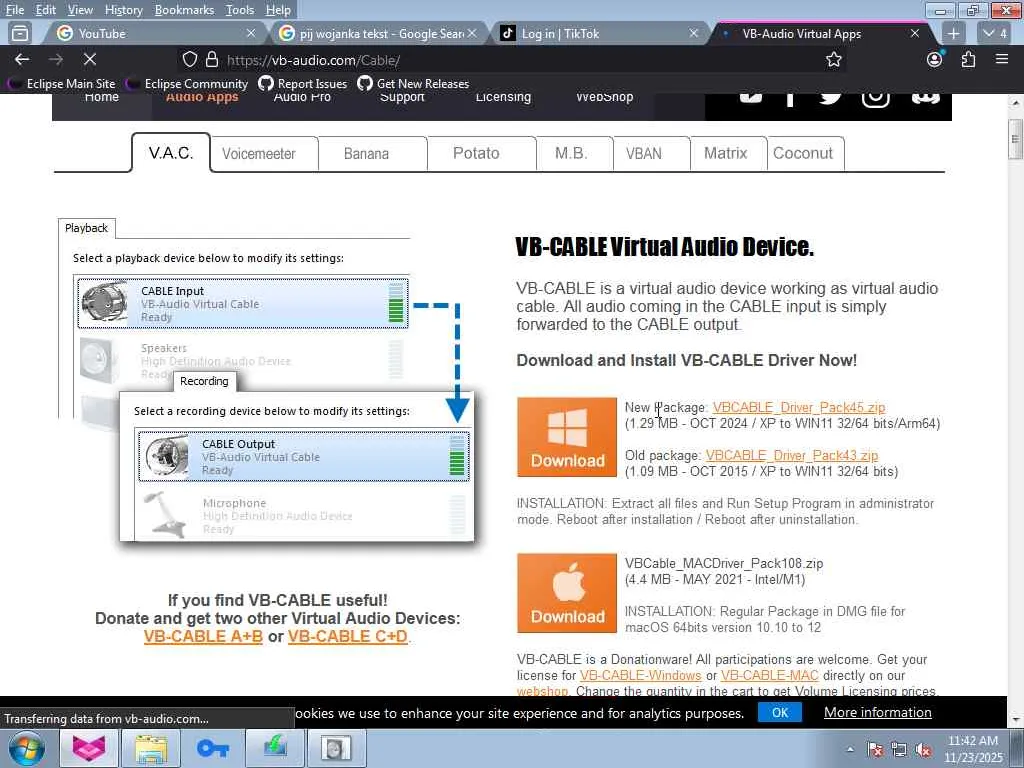Screen dimensions: 1024x768
Task: Click the page vertical scrollbar thumb
Action: (1014, 138)
